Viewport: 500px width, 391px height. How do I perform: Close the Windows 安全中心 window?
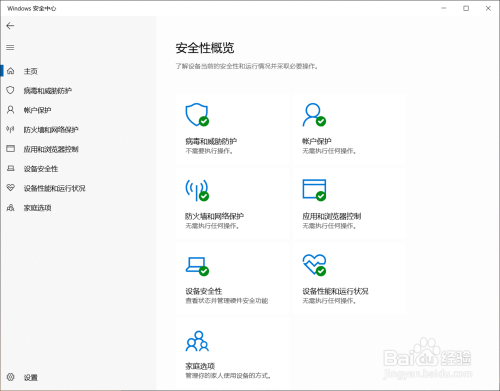tap(488, 8)
